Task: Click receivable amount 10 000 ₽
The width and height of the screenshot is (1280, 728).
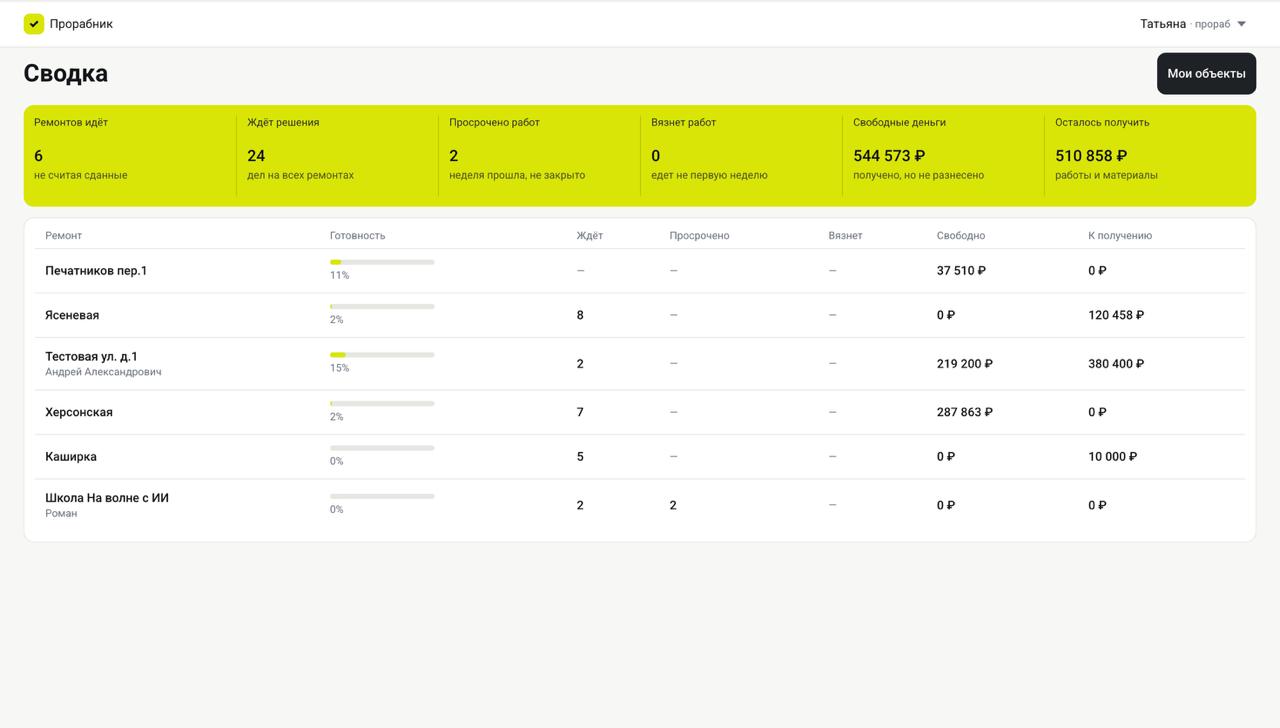Action: [1113, 457]
